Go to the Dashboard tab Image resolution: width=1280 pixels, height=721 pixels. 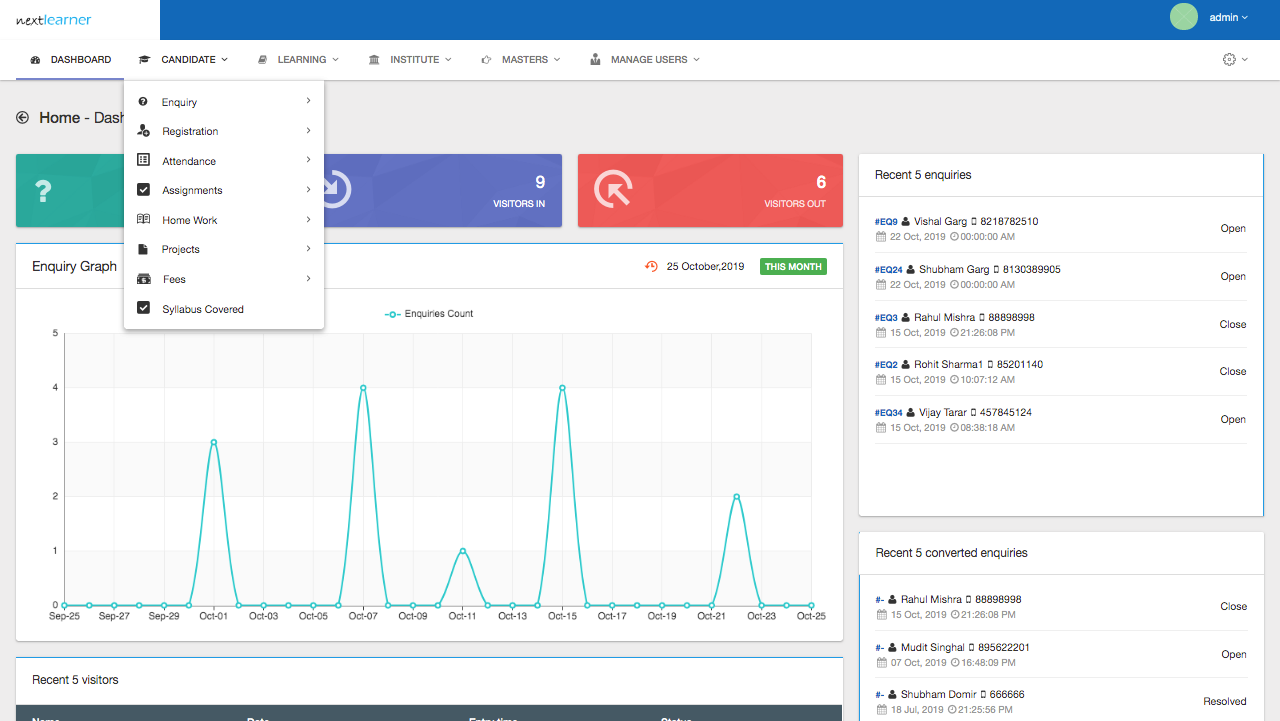70,60
